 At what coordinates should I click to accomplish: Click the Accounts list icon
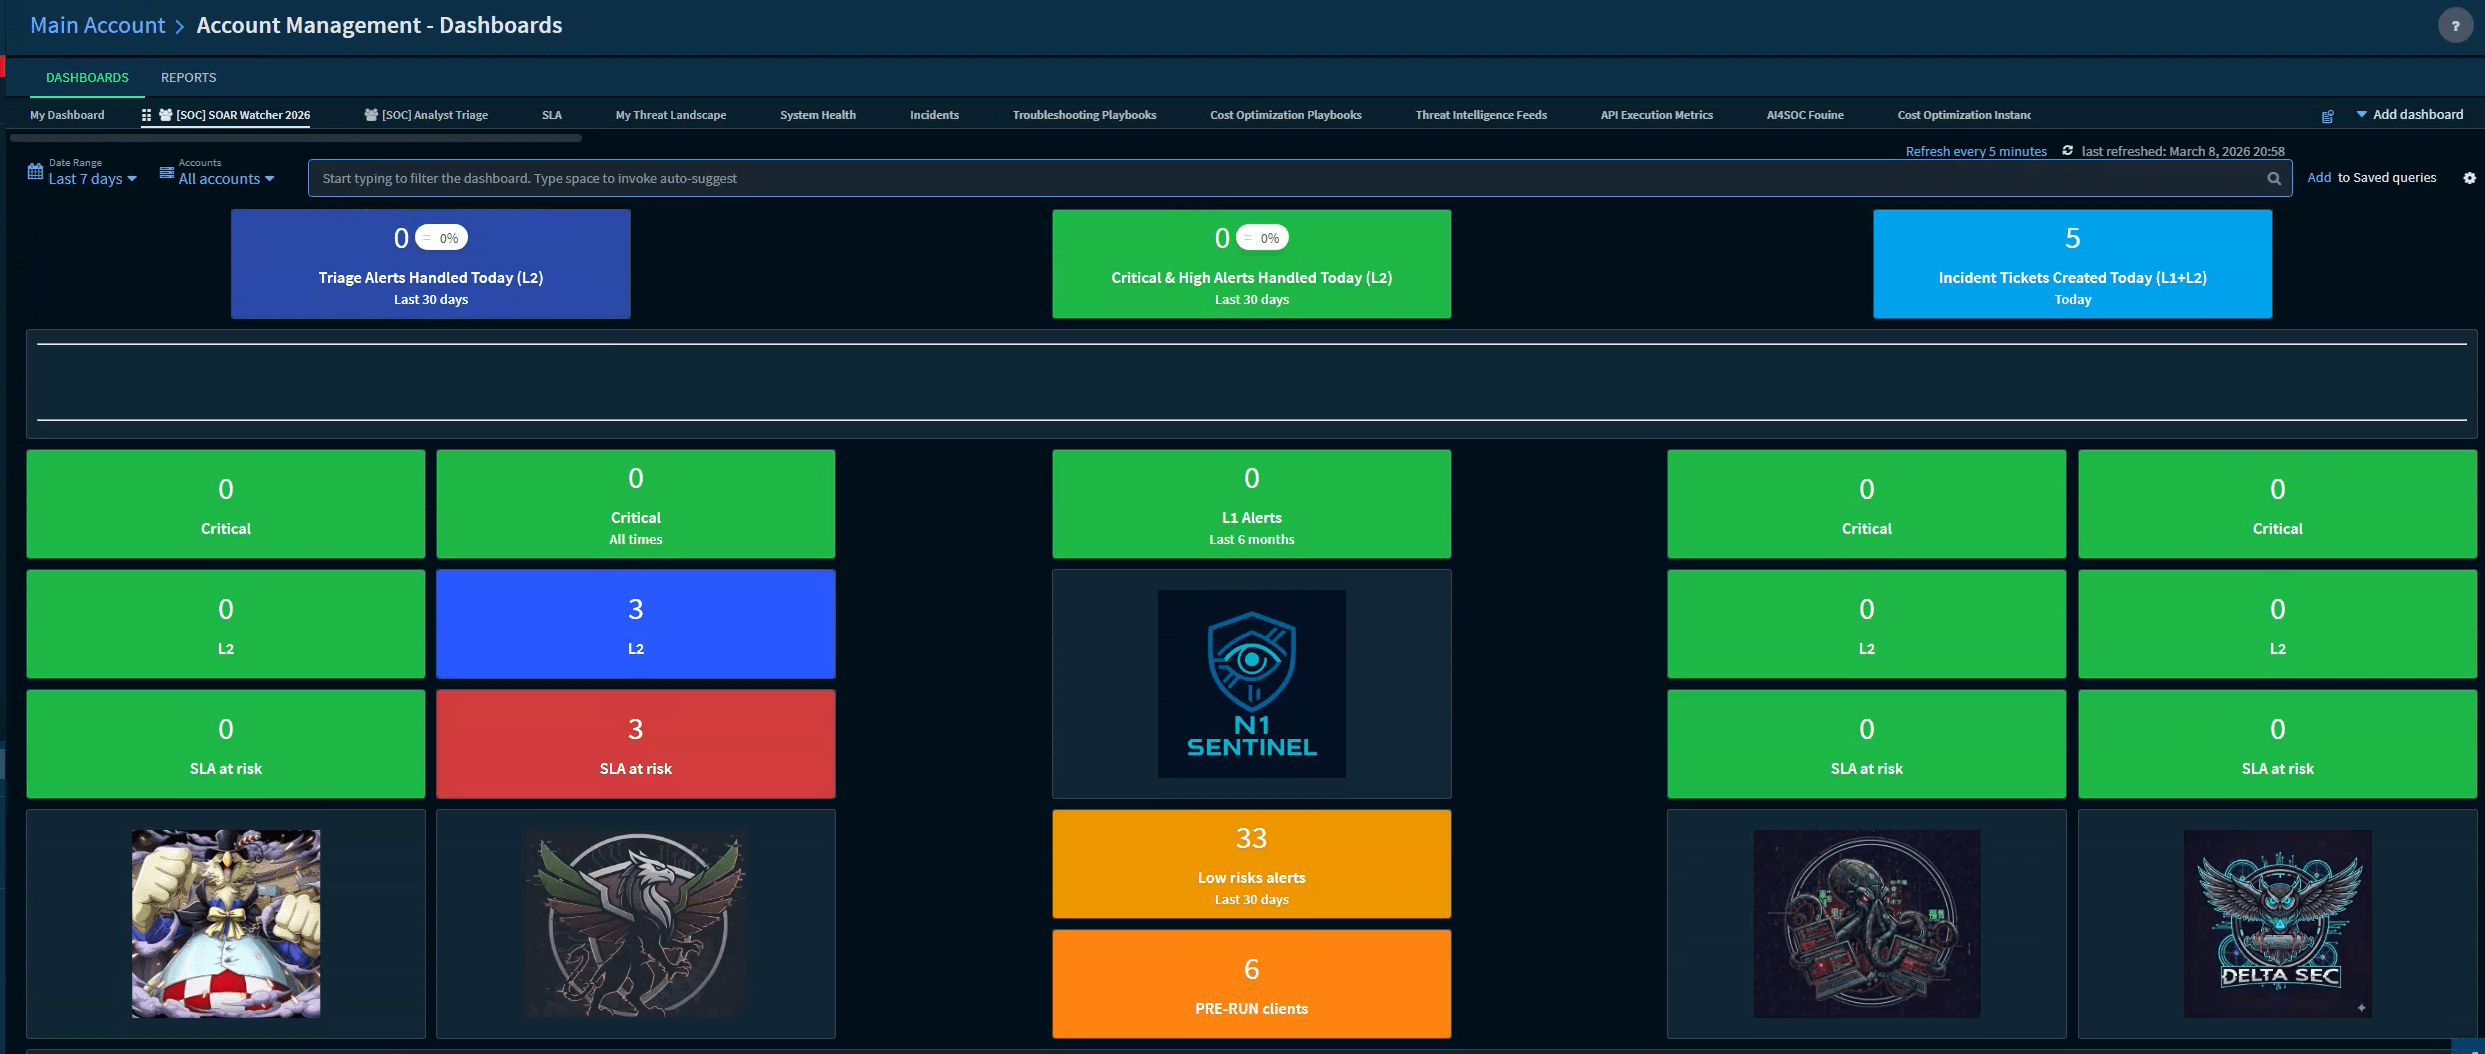[167, 172]
